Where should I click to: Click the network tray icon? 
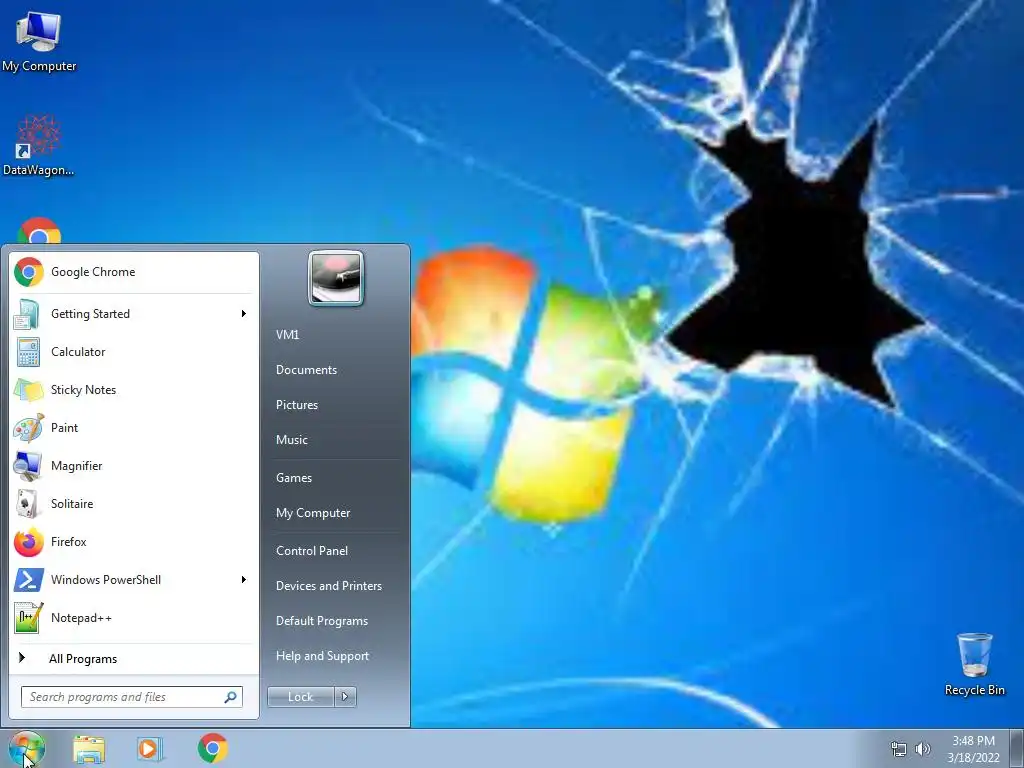899,749
